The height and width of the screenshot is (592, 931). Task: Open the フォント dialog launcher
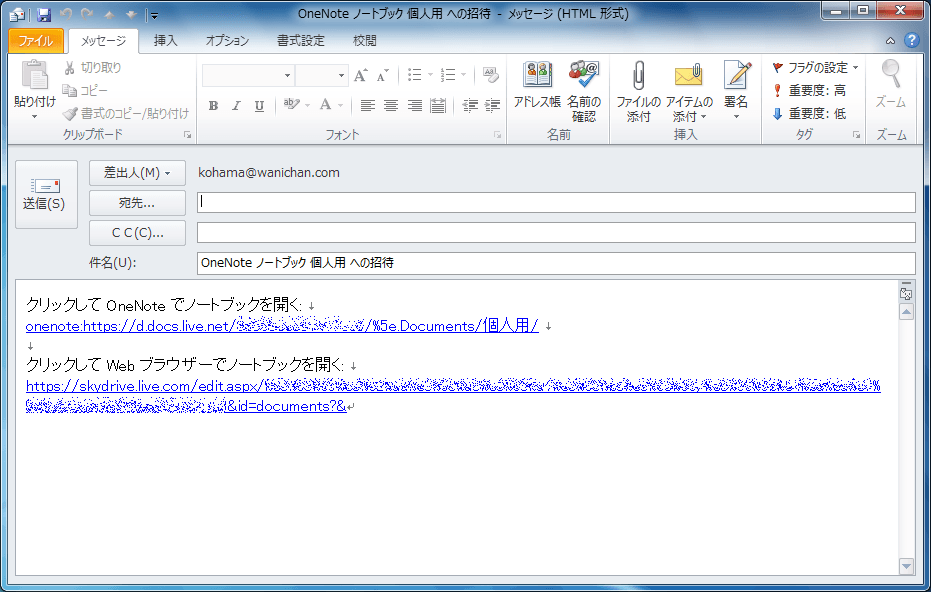click(x=498, y=135)
